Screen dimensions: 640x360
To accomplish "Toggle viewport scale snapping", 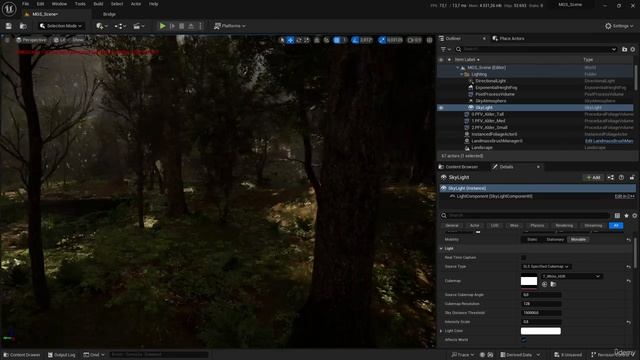I will [382, 40].
